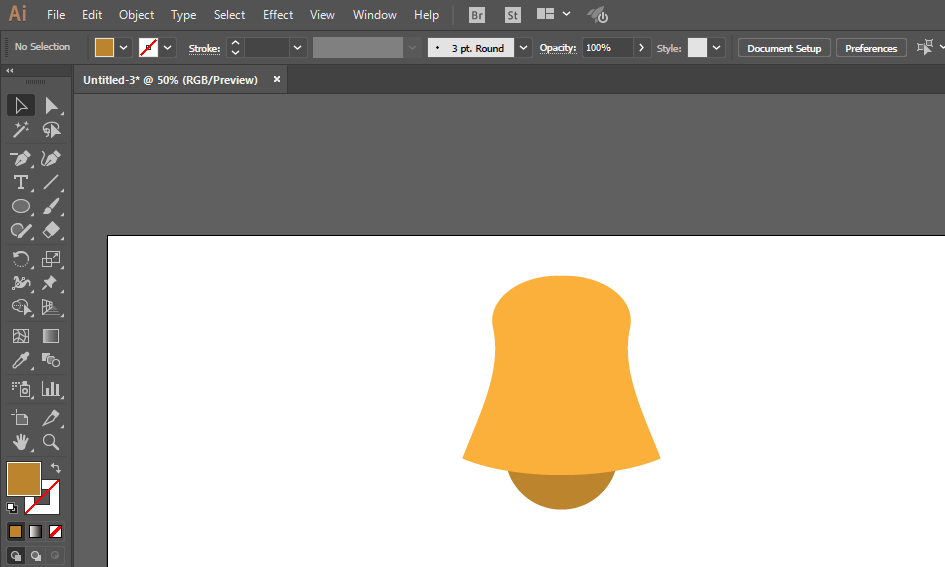Select the Perspective Grid tool
The width and height of the screenshot is (945, 567).
coord(51,307)
